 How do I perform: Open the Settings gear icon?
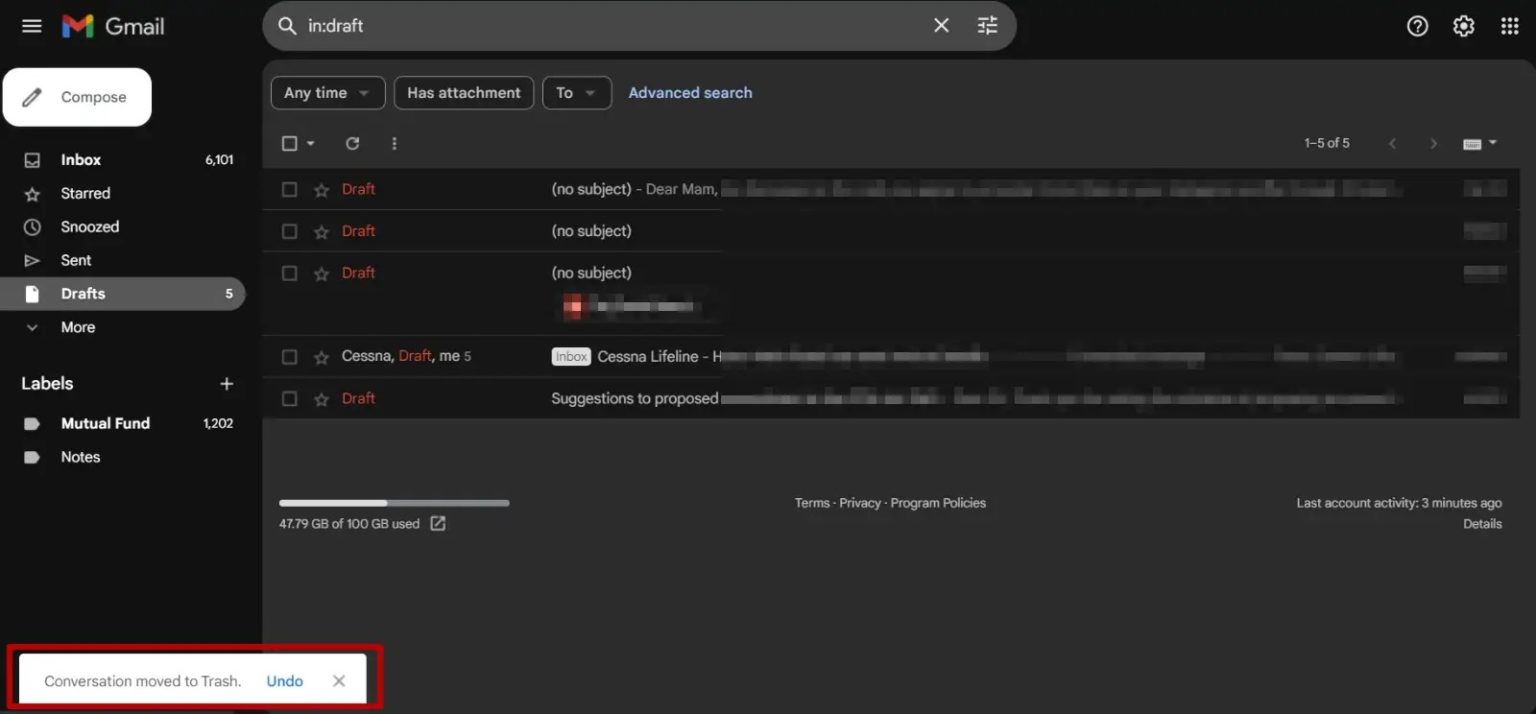[1463, 26]
